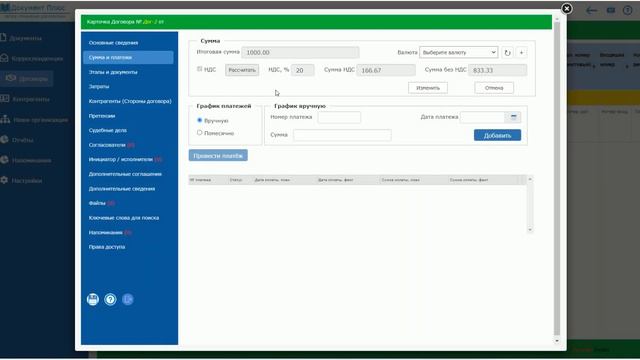Image resolution: width=640 pixels, height=360 pixels.
Task: Click the payments table scroll-up arrow
Action: (530, 179)
